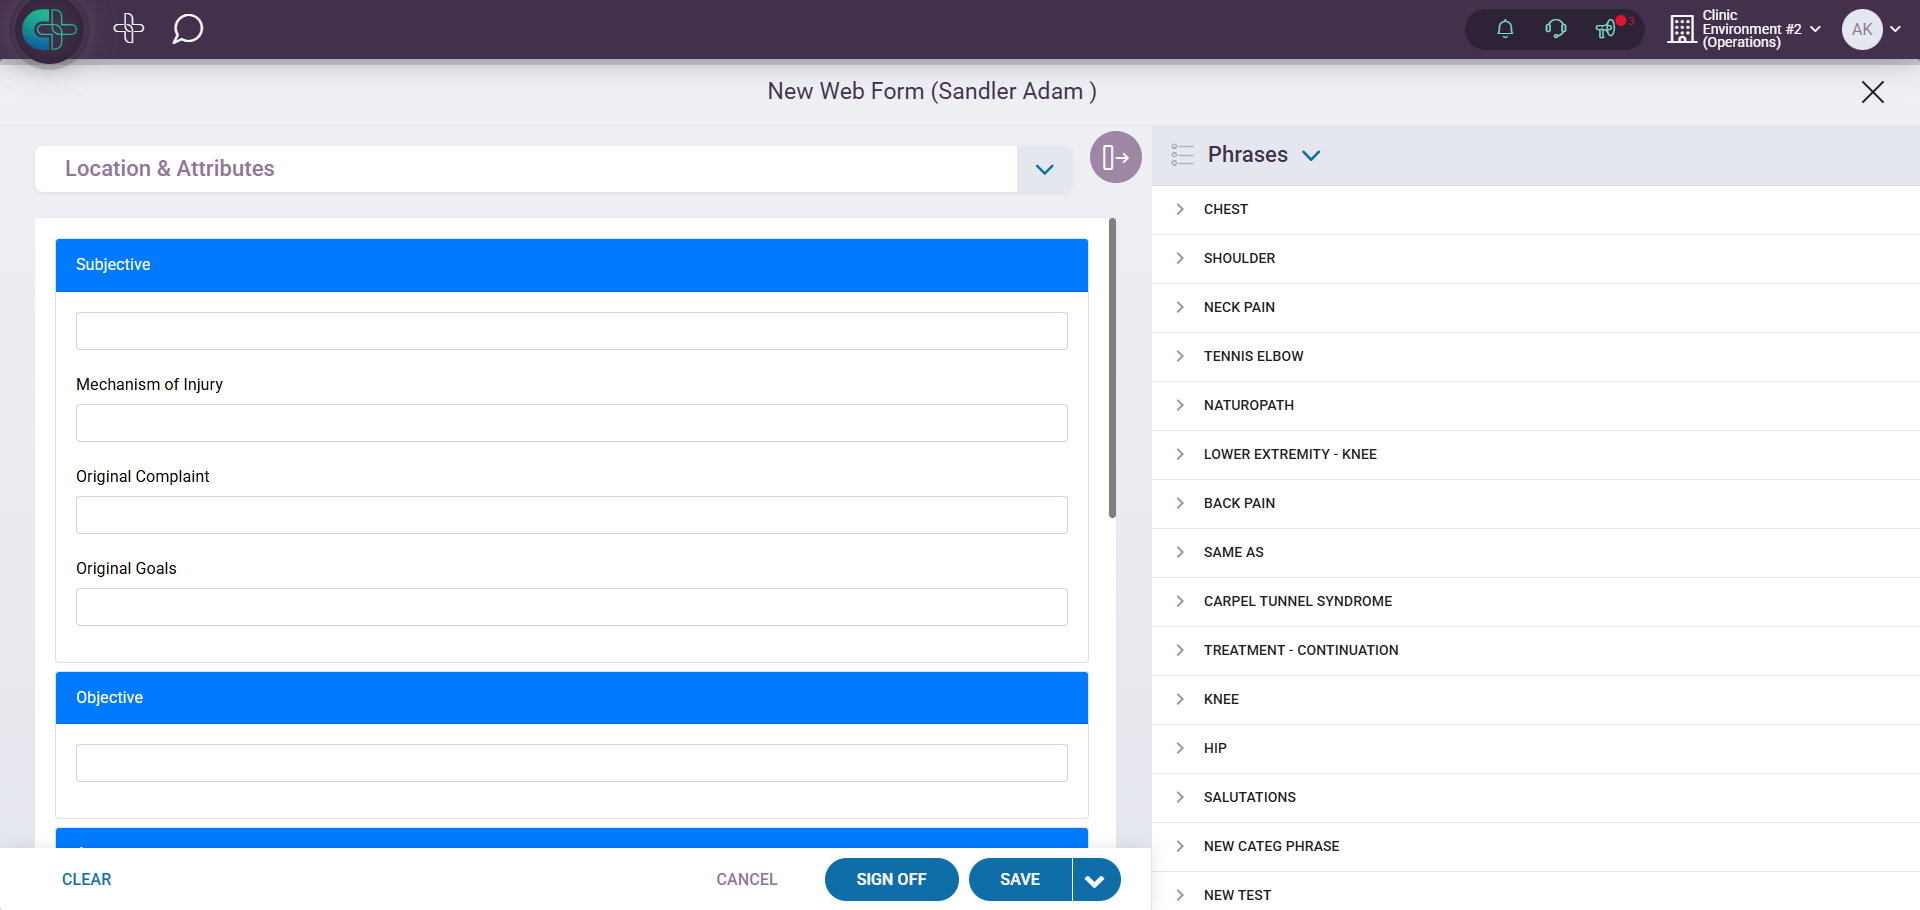Open the Save options dropdown arrow
Image resolution: width=1920 pixels, height=910 pixels.
tap(1095, 880)
